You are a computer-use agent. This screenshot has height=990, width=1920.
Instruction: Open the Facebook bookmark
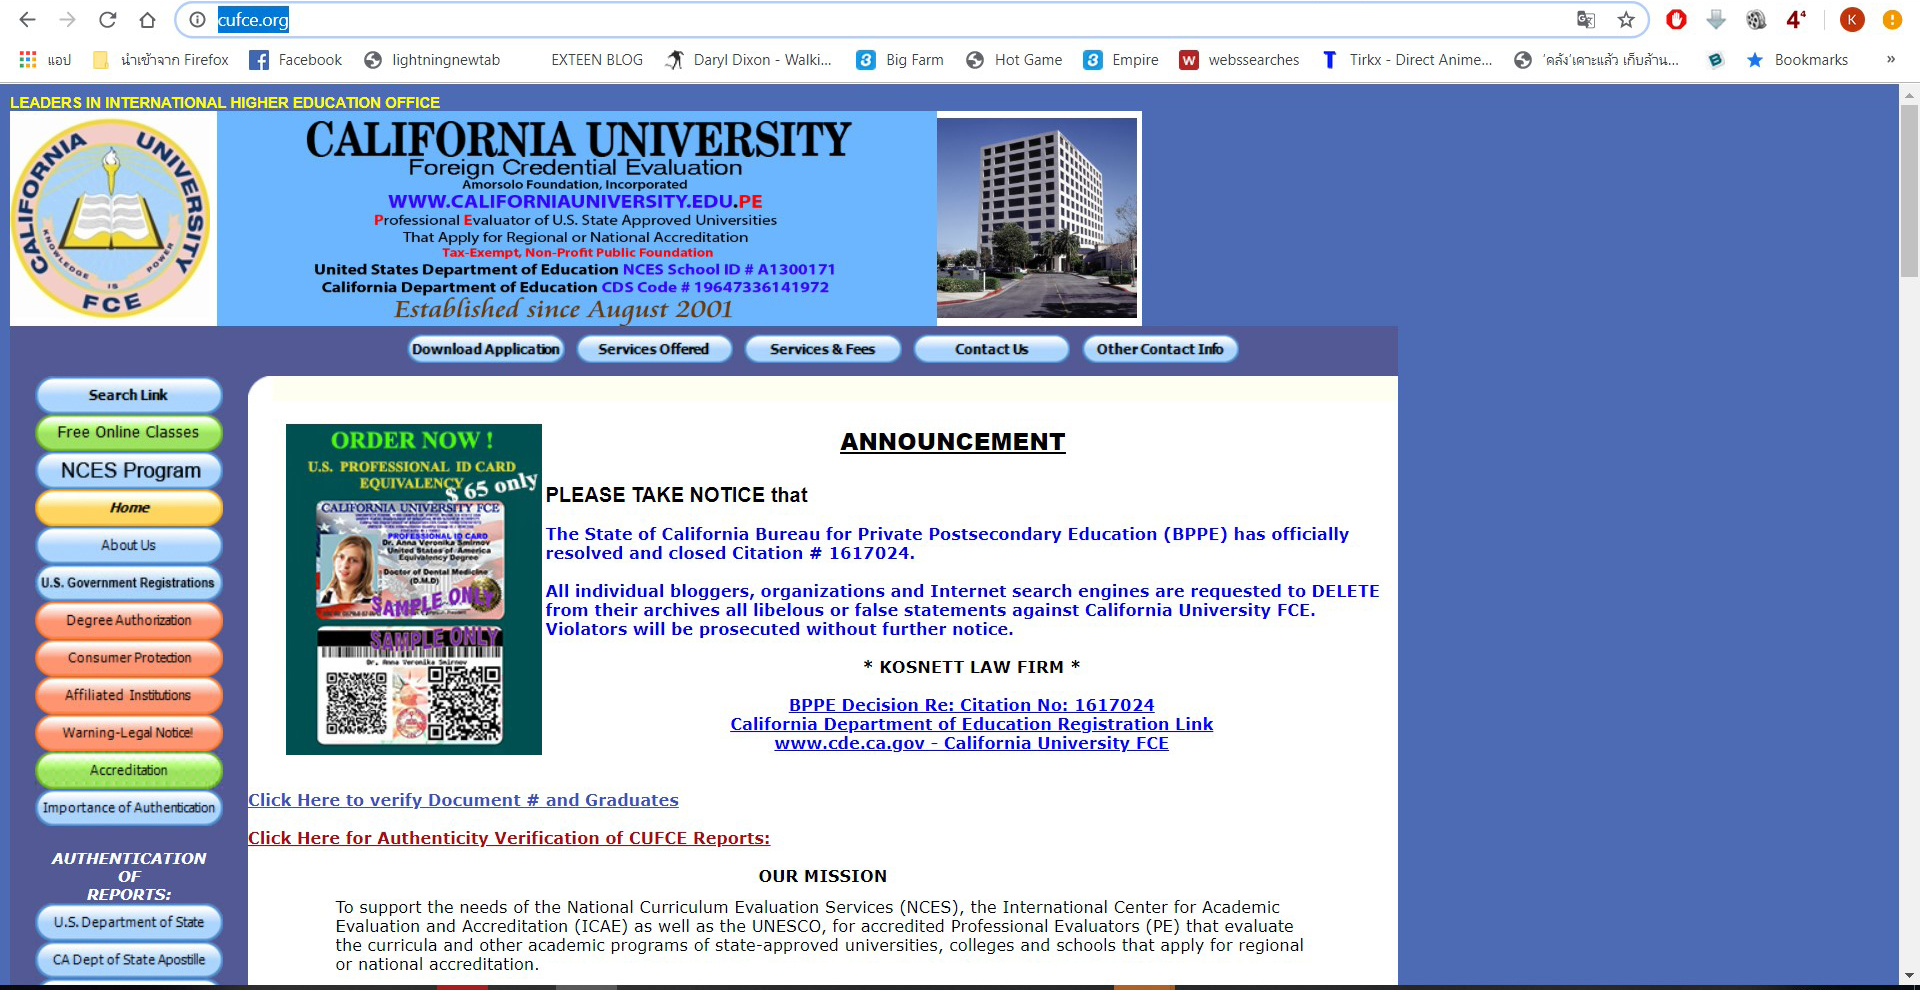[296, 60]
